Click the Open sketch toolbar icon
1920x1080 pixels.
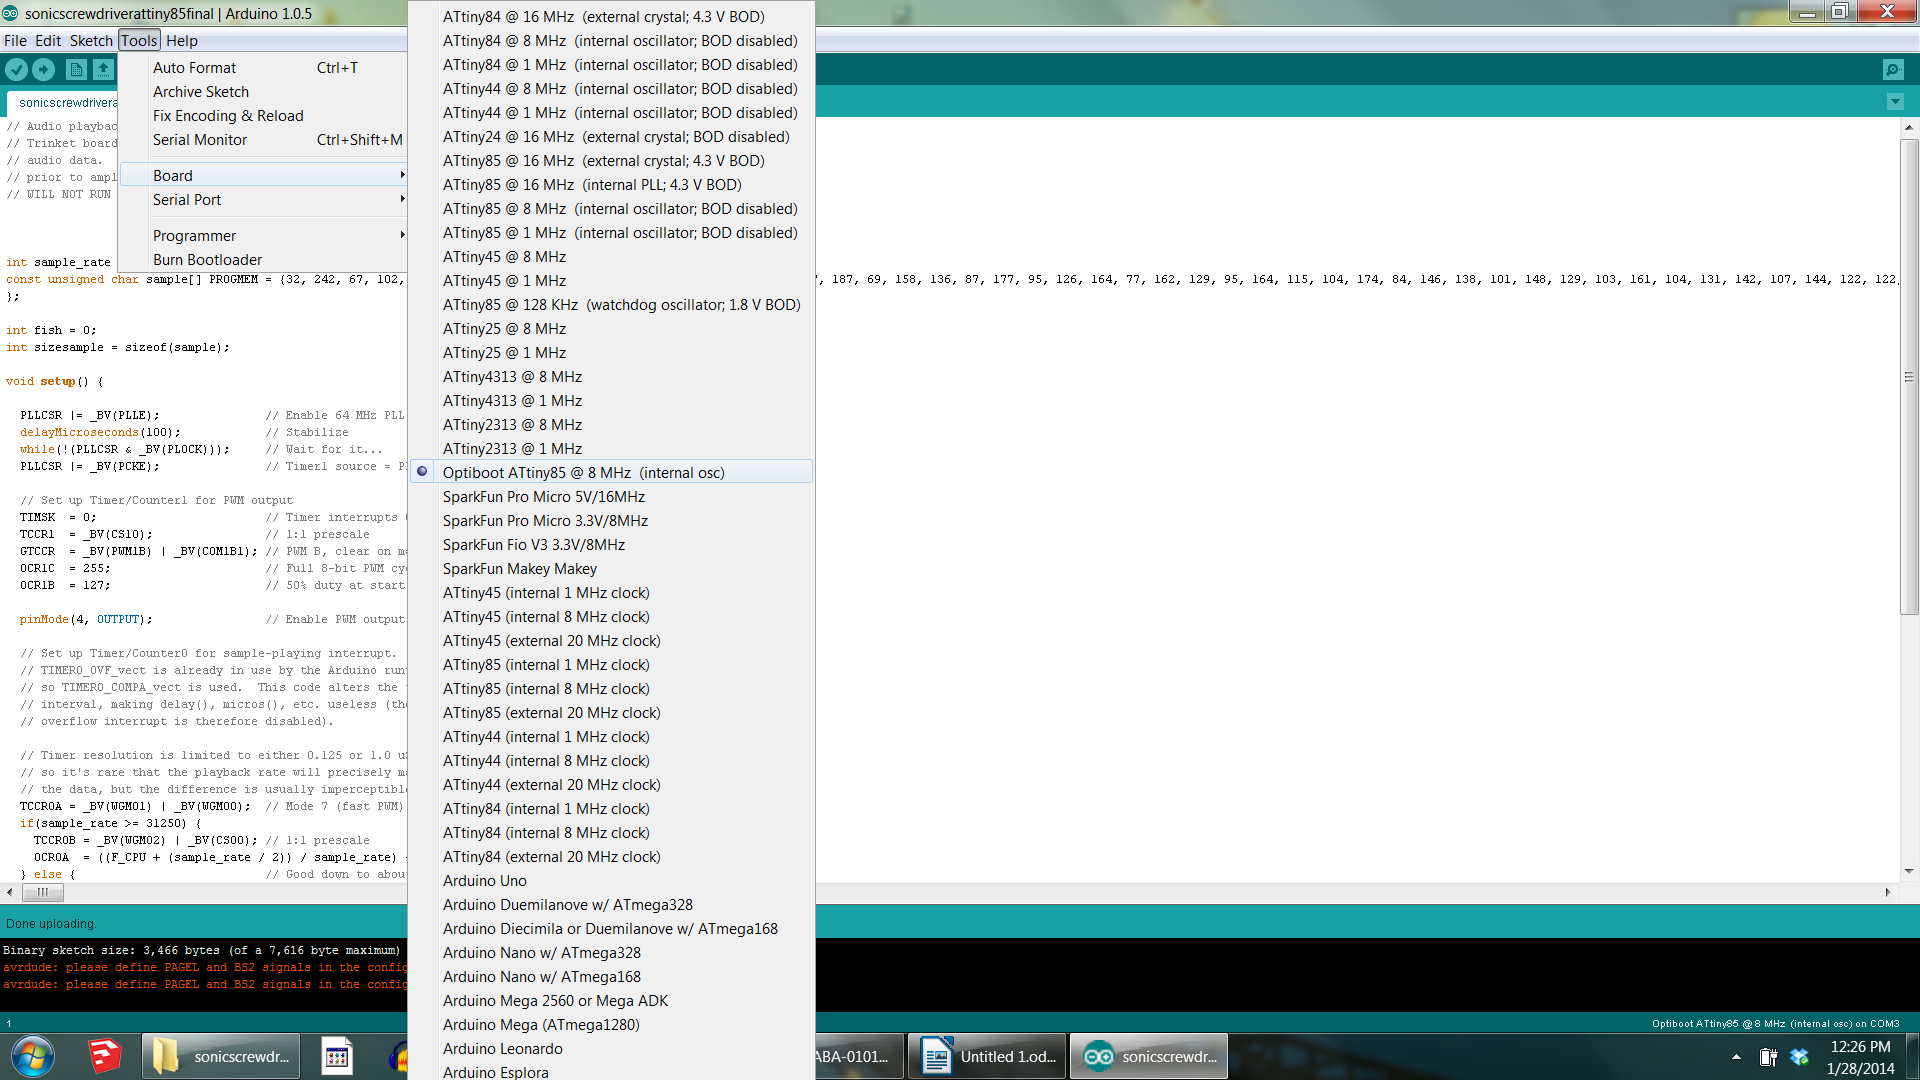pos(103,69)
